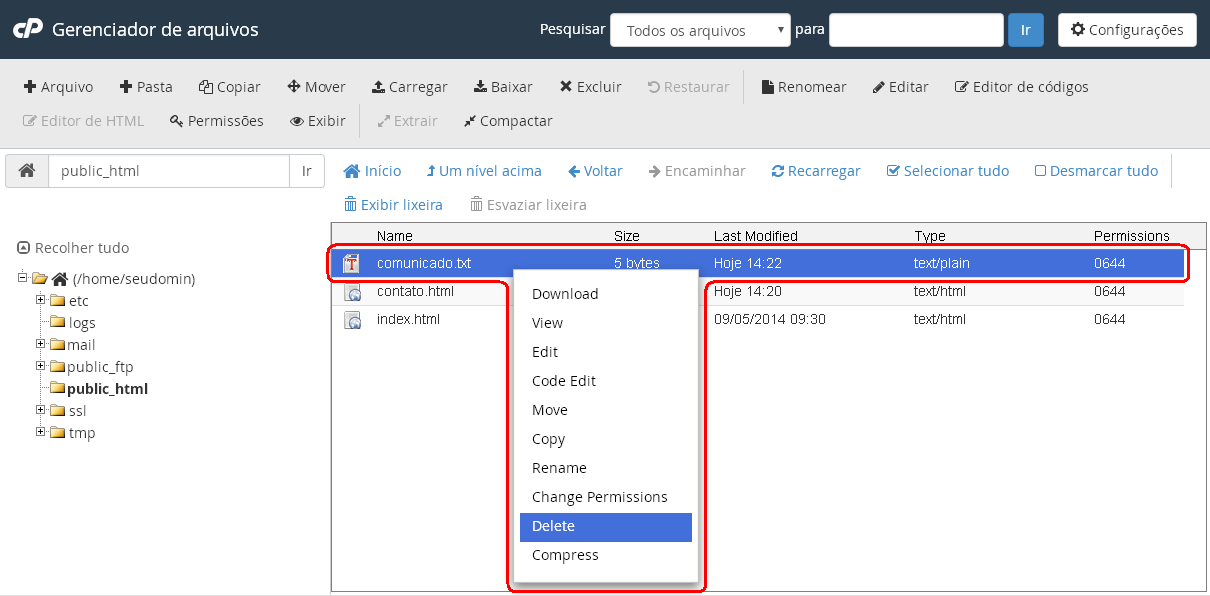Click Compactar in the toolbar
1210x596 pixels.
tap(508, 121)
